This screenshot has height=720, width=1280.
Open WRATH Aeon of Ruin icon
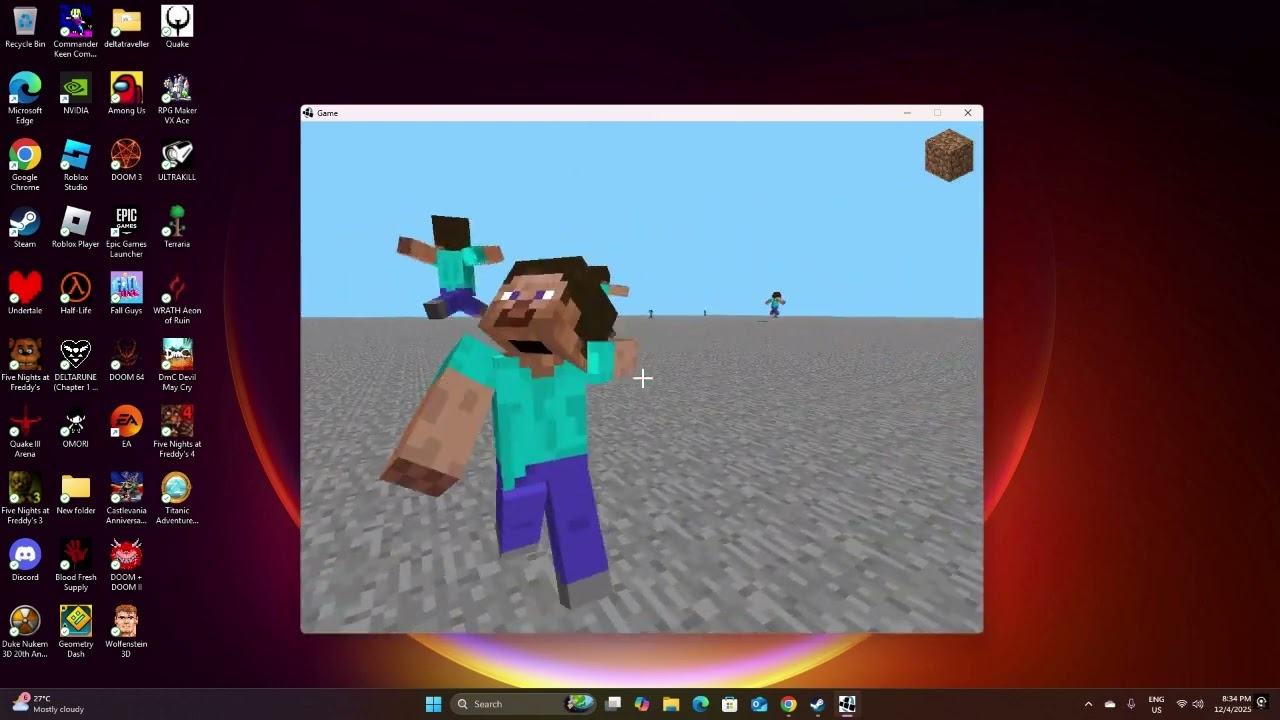point(177,299)
